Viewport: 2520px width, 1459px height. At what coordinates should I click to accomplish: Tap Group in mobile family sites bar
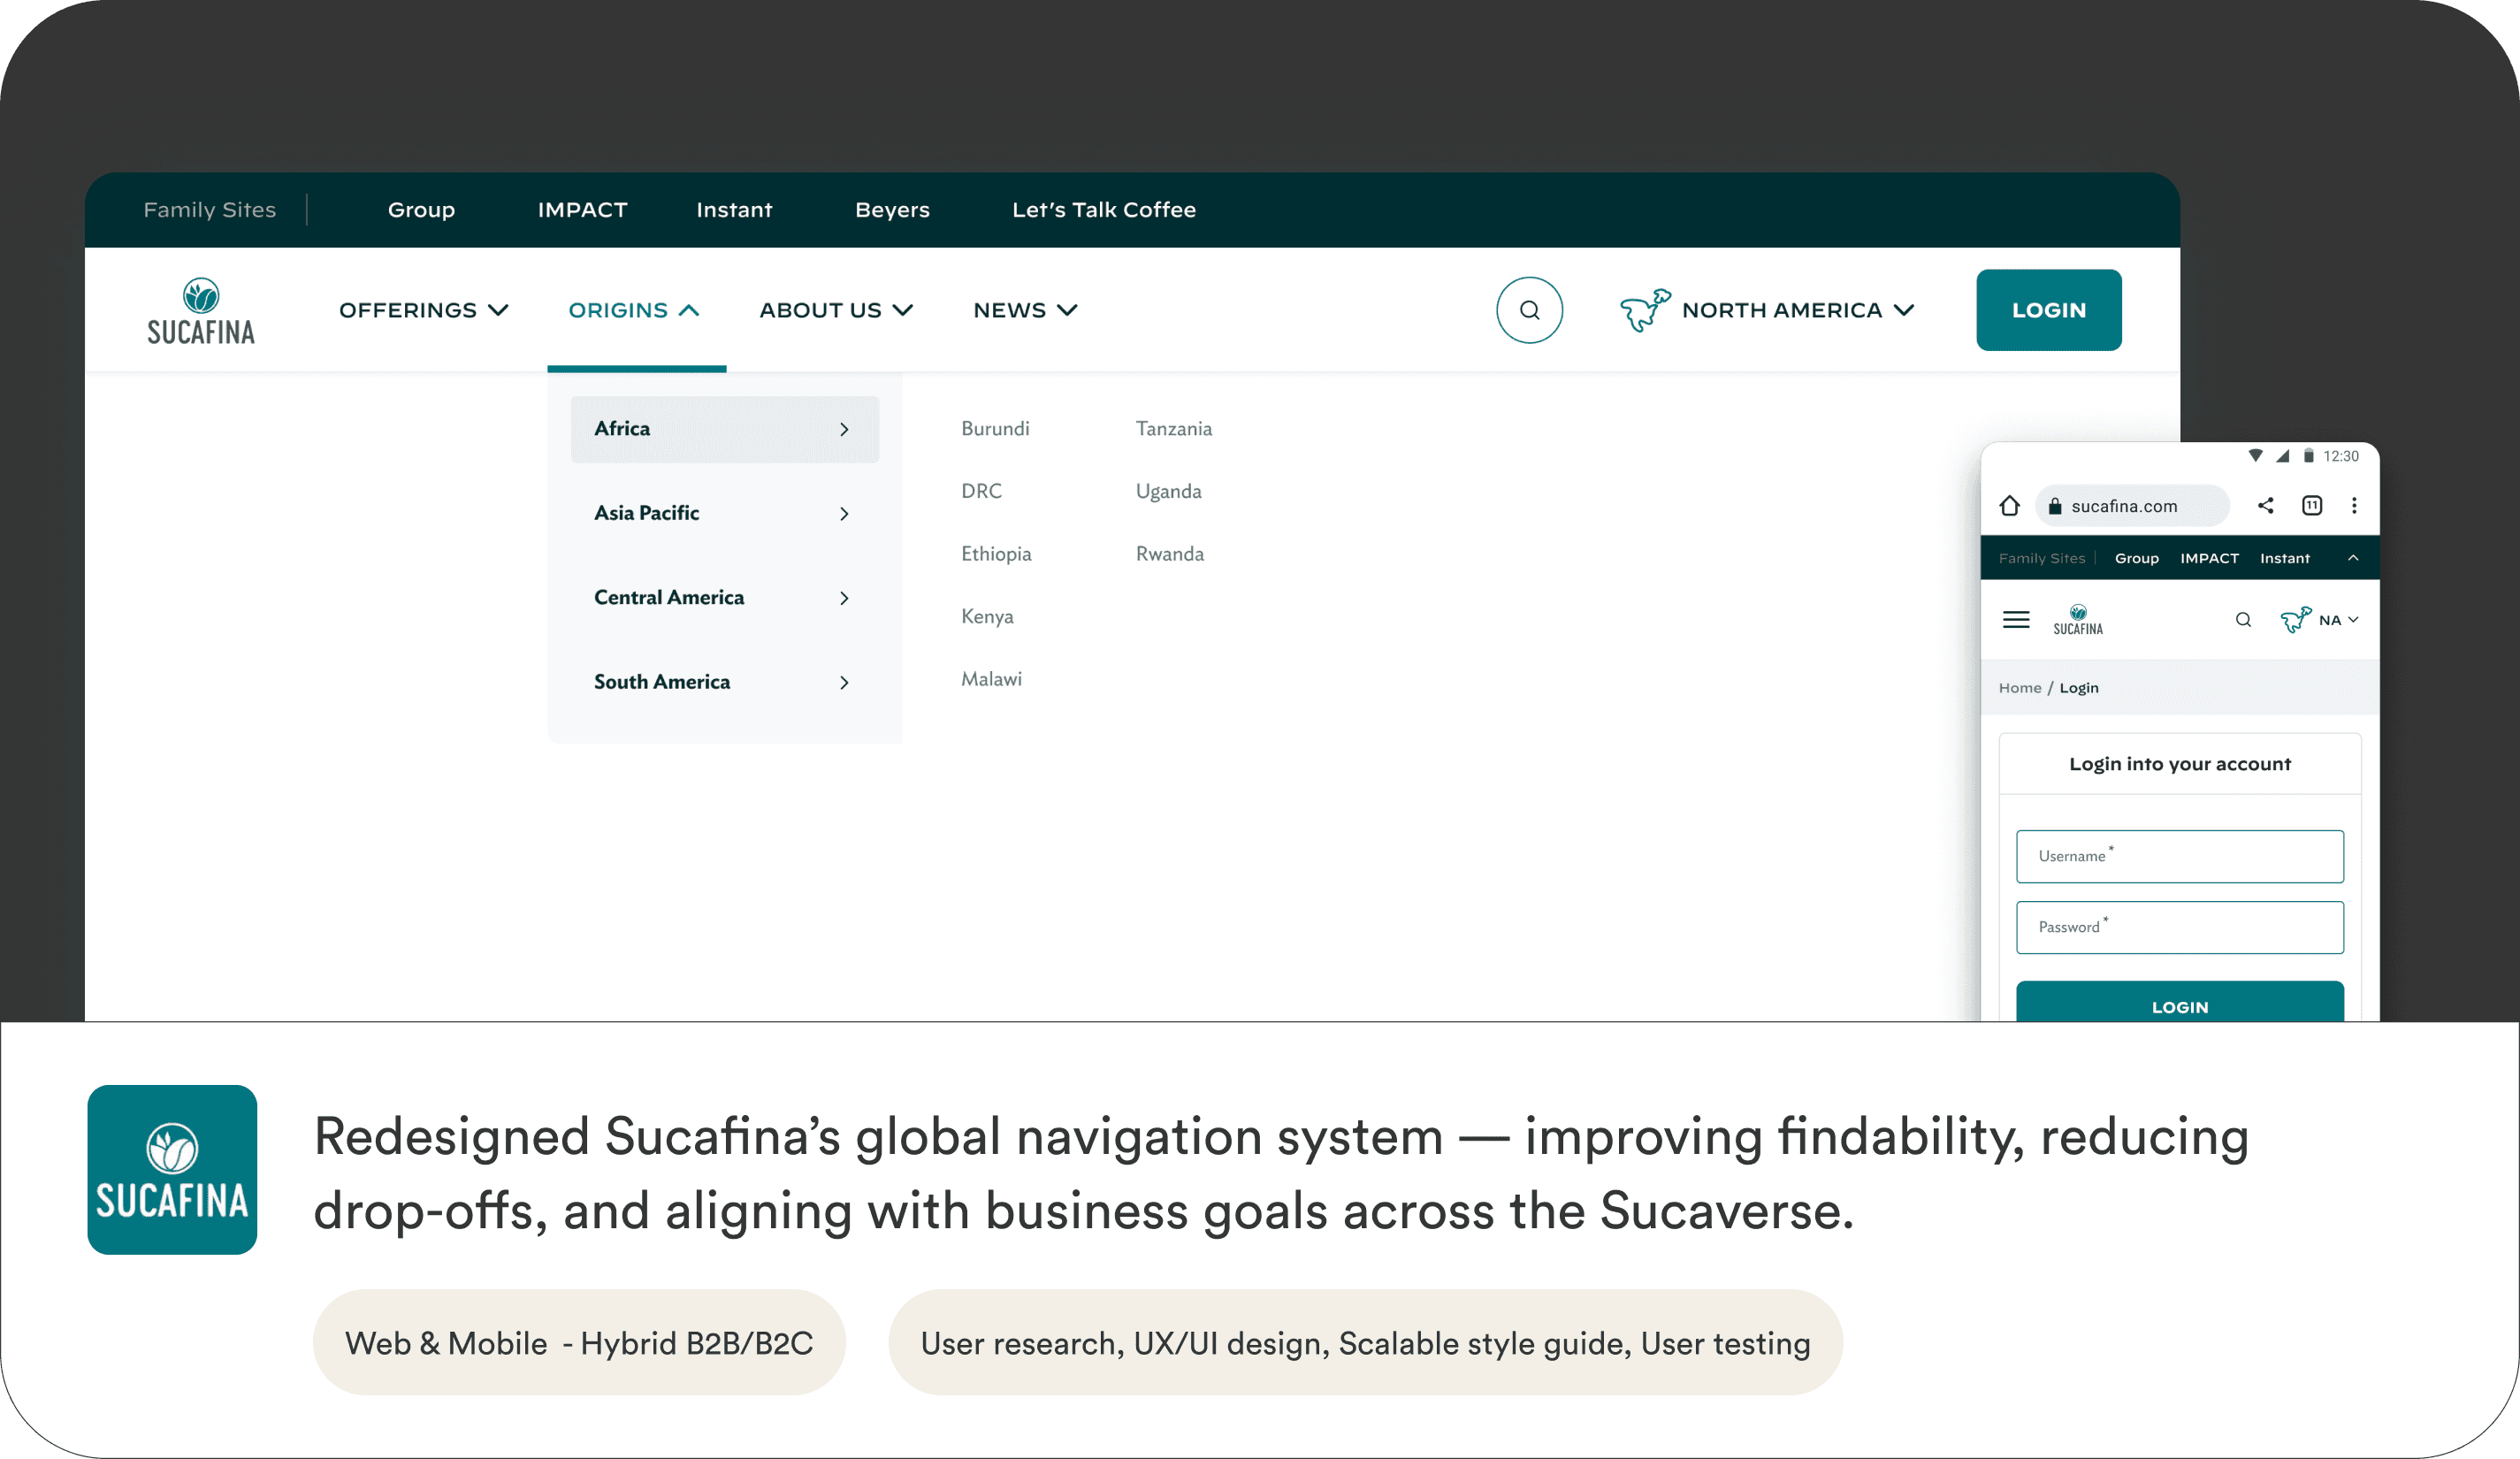pos(2136,558)
